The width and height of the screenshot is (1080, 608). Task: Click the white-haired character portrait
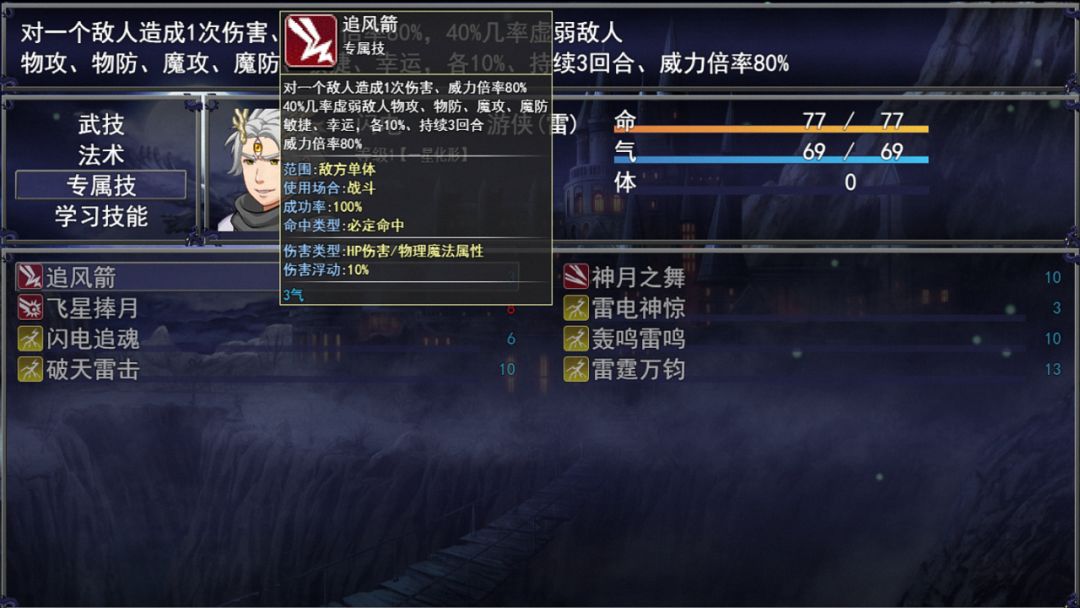249,169
